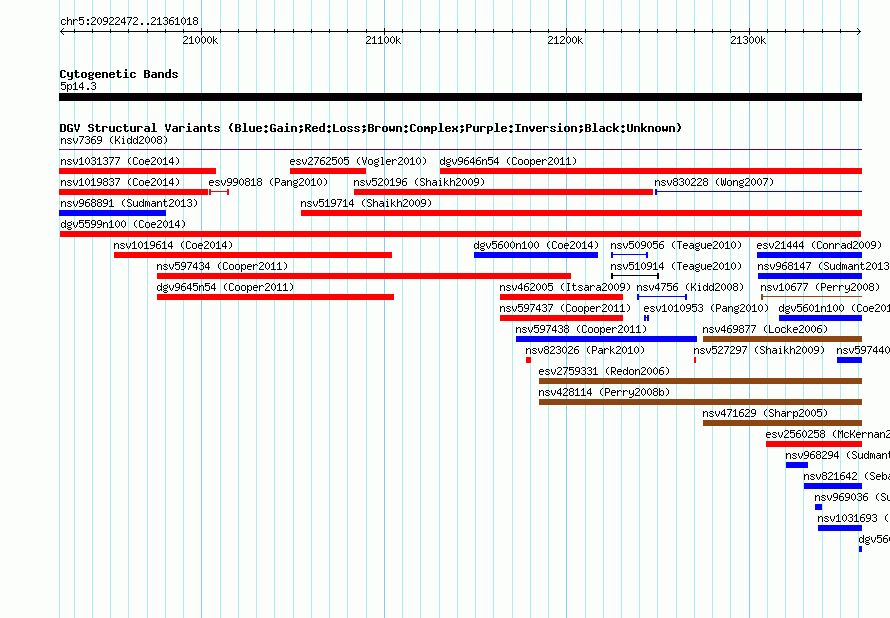Image resolution: width=890 pixels, height=618 pixels.
Task: Open variant esv2762505 (Vogler2010)
Action: 358,161
